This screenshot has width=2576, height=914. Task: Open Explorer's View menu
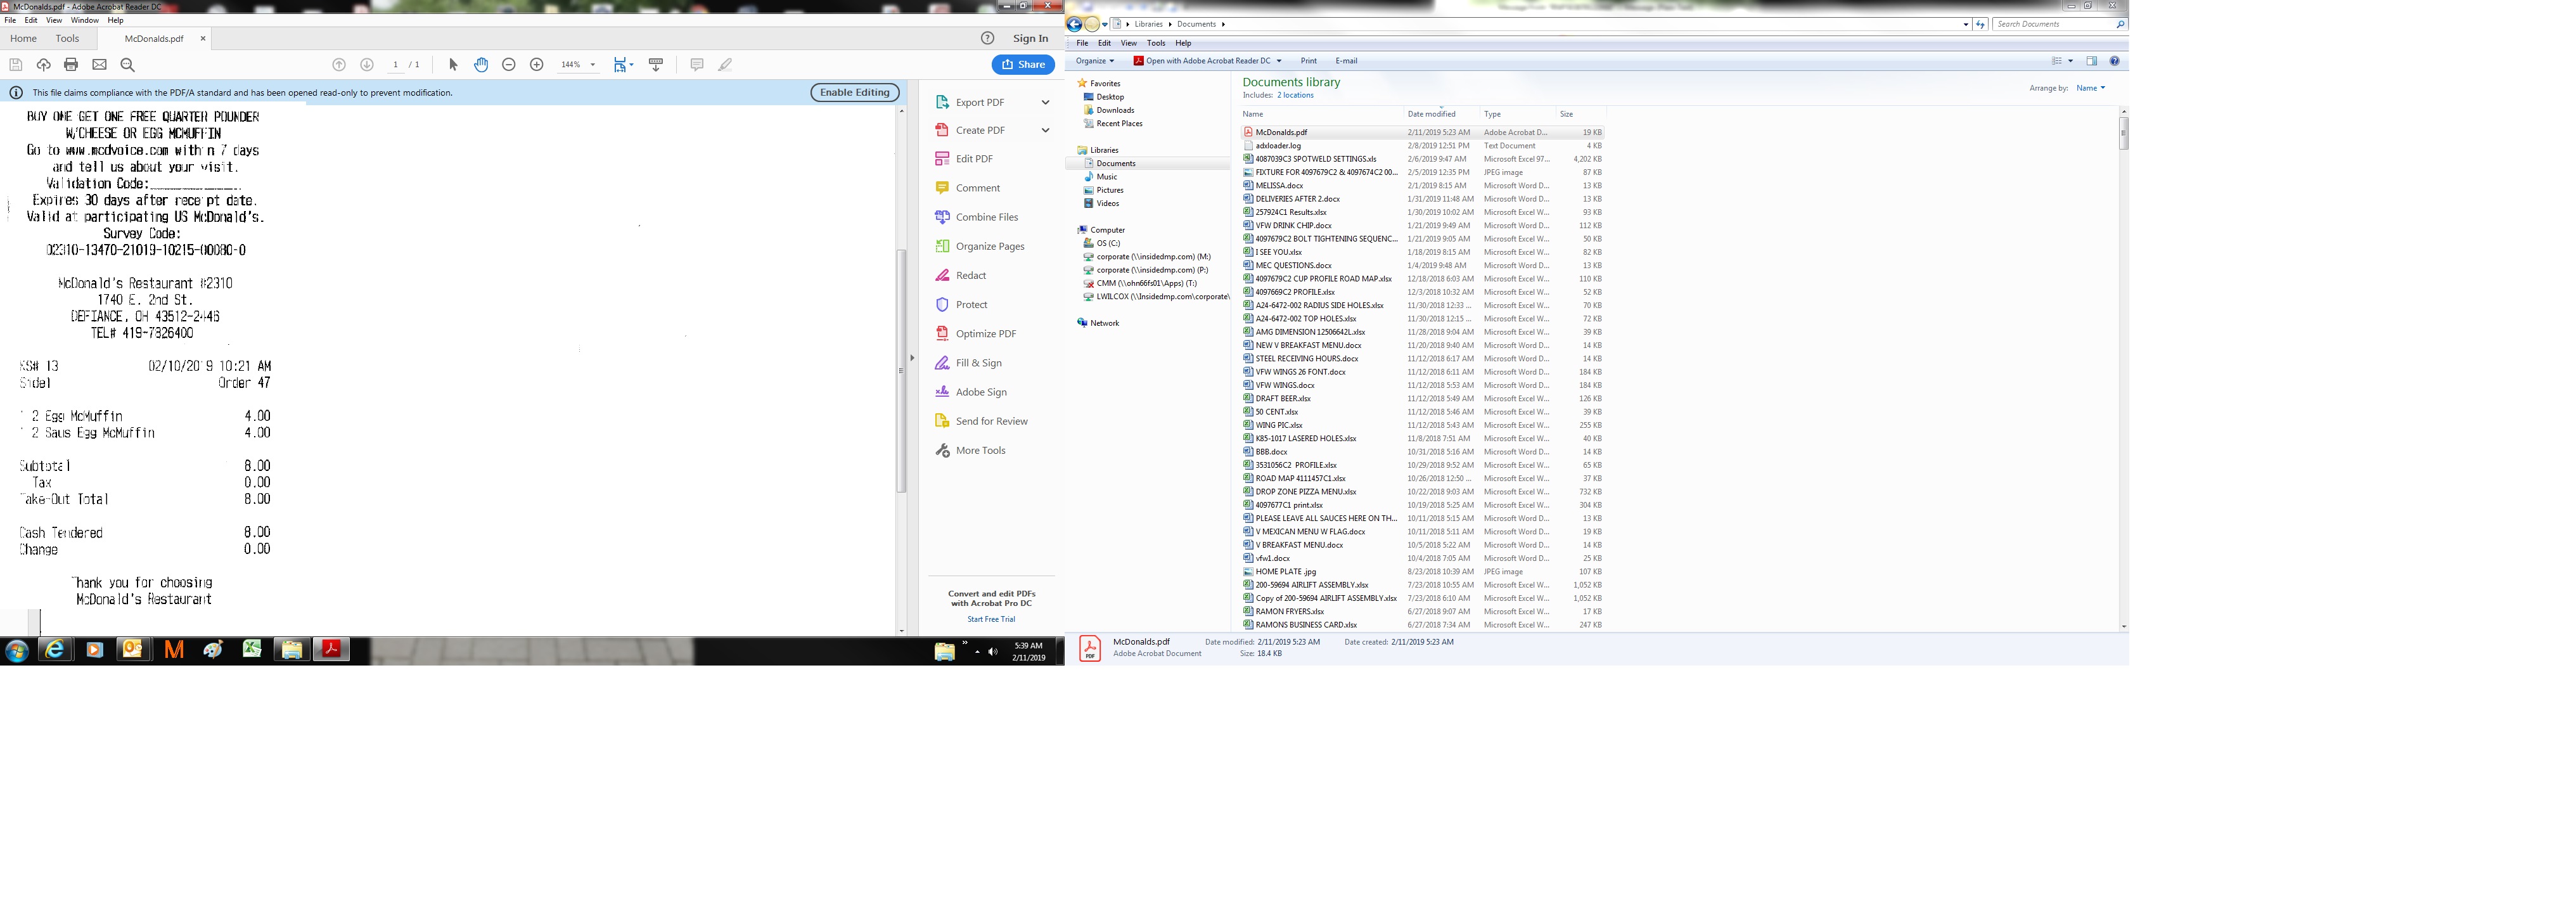tap(1128, 43)
